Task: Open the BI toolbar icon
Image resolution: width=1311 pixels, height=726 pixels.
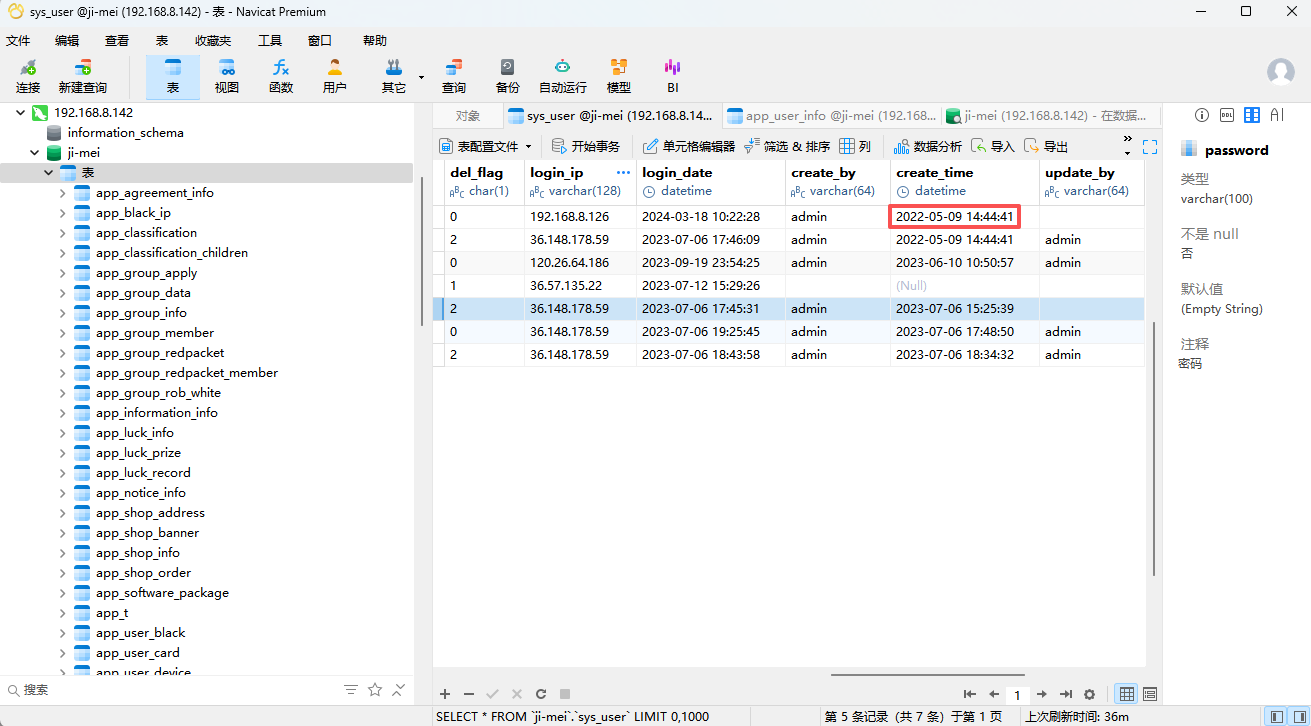Action: click(x=673, y=76)
